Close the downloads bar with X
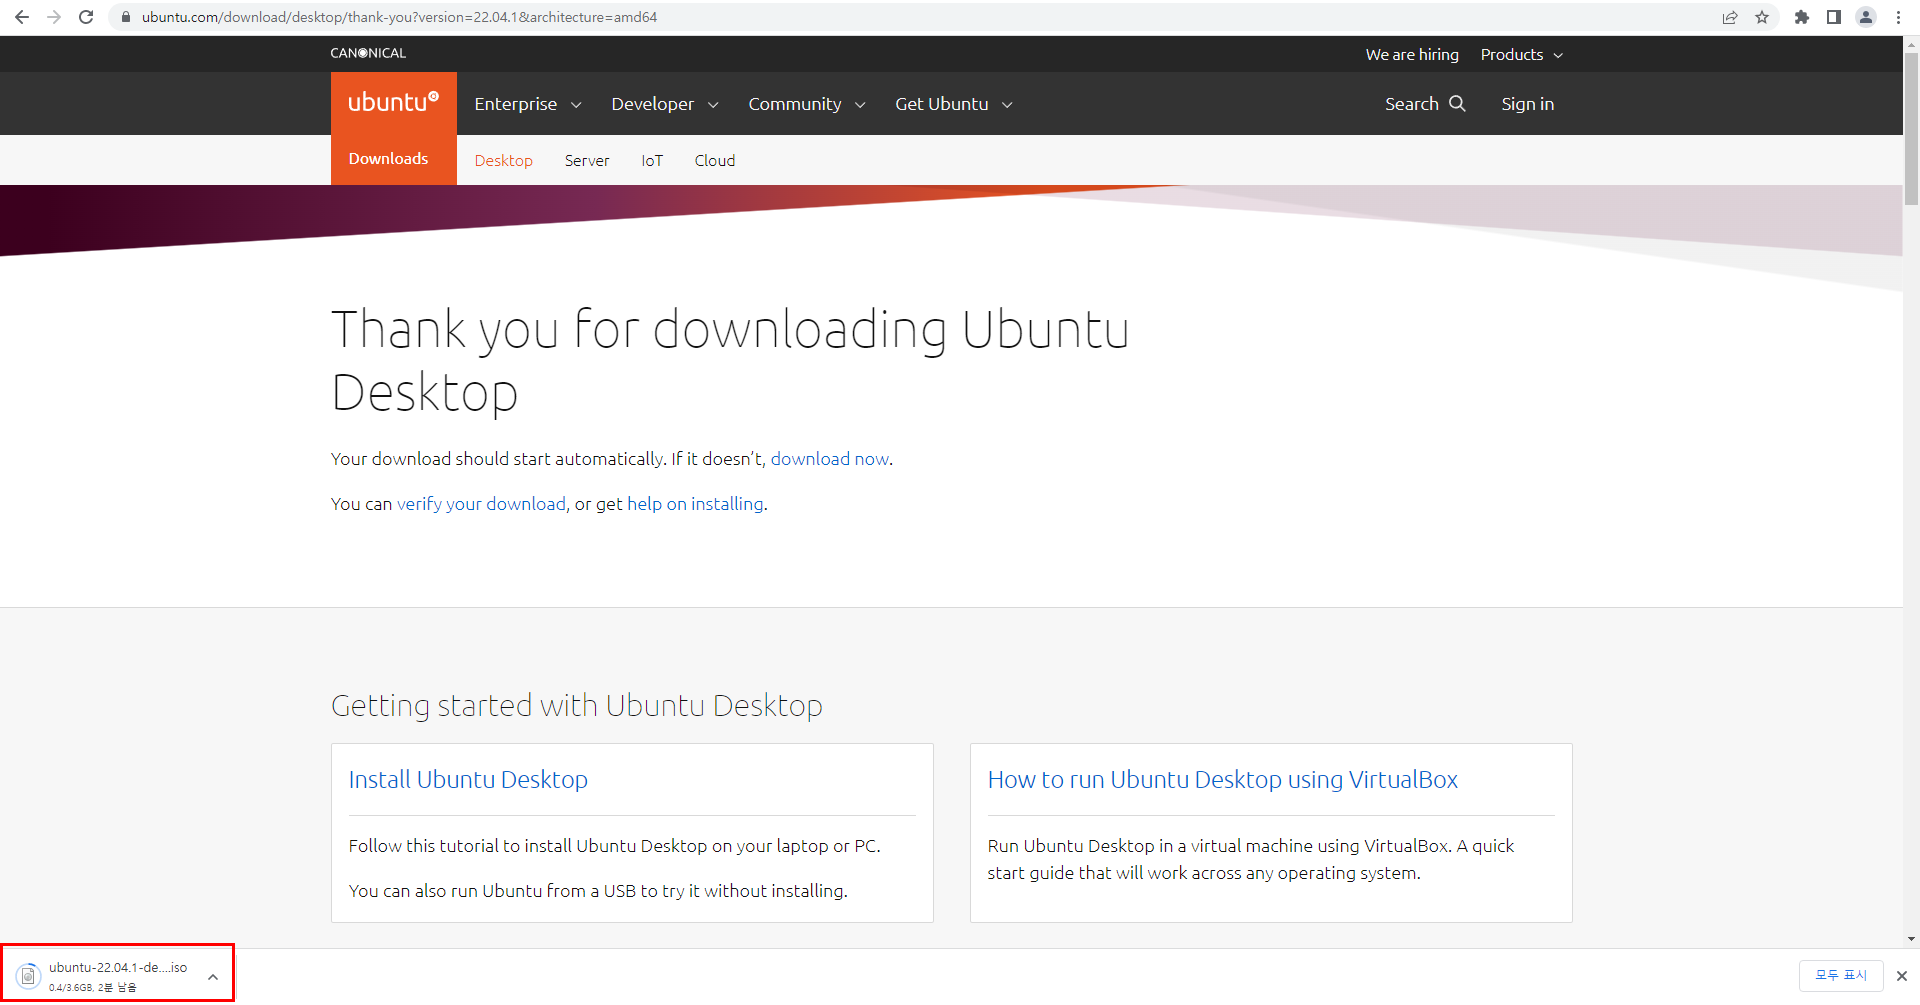The width and height of the screenshot is (1920, 1005). pos(1902,976)
